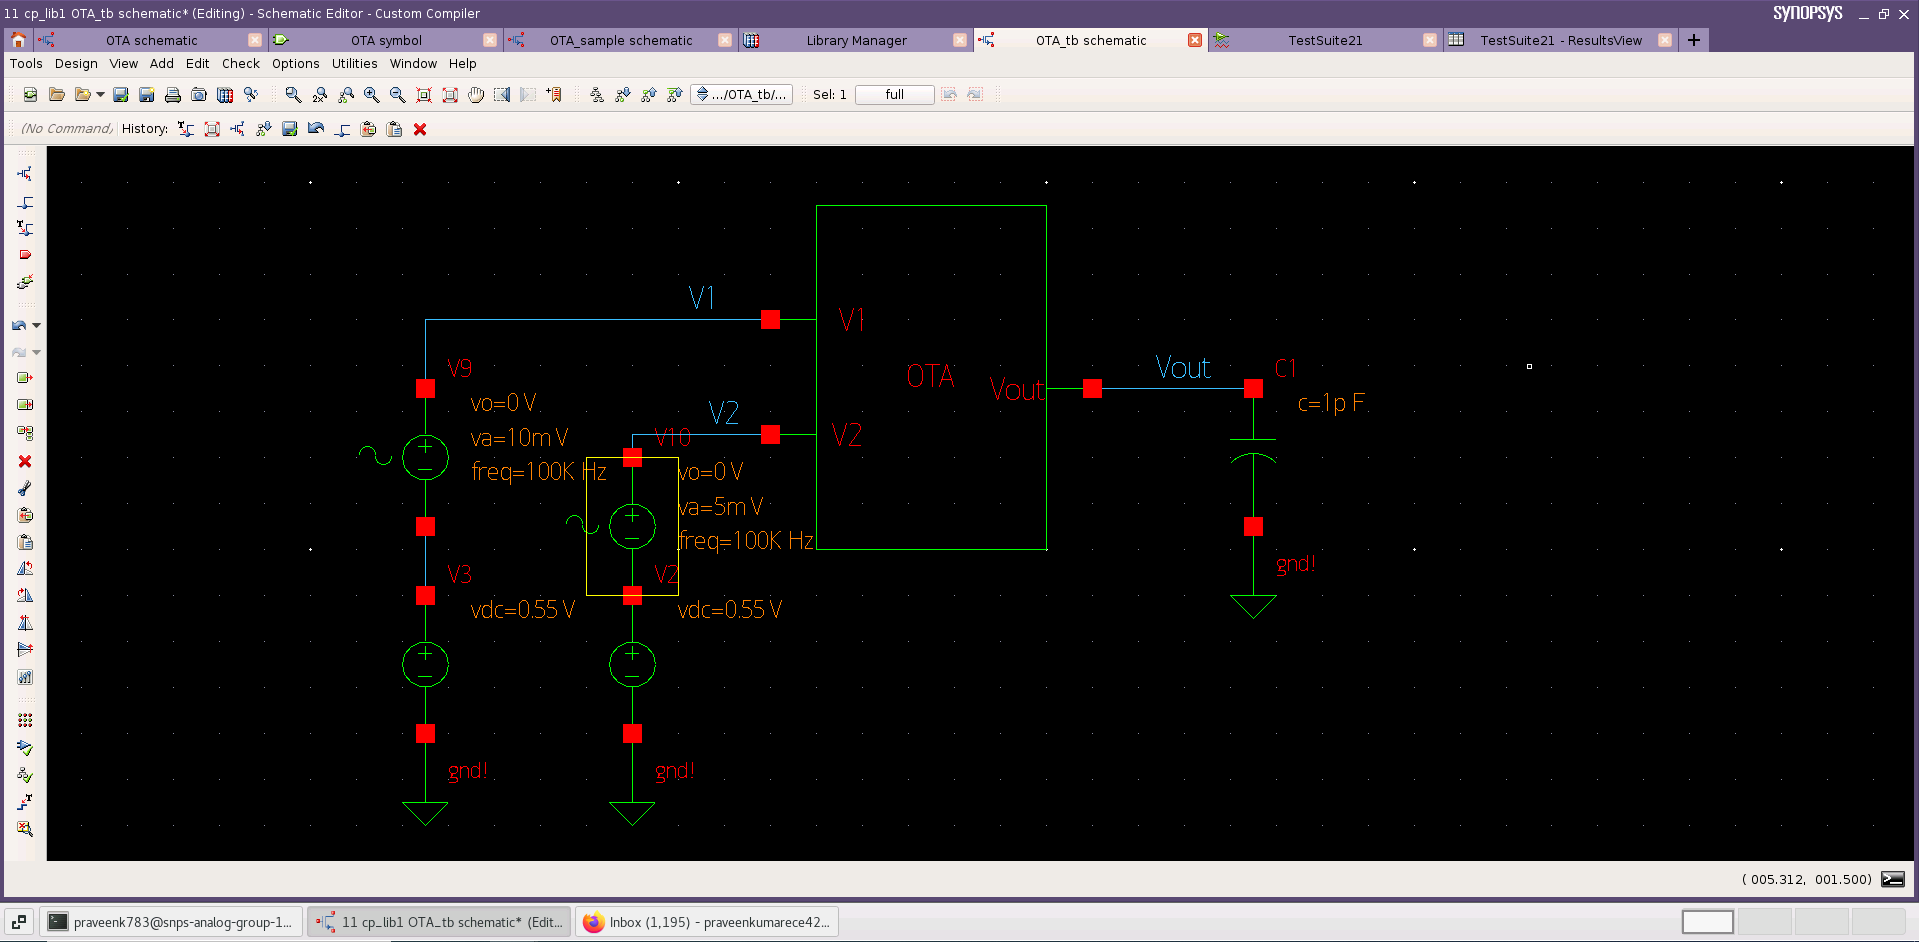Clear command history with the red X
Screen dimensions: 1919x942
coord(420,129)
